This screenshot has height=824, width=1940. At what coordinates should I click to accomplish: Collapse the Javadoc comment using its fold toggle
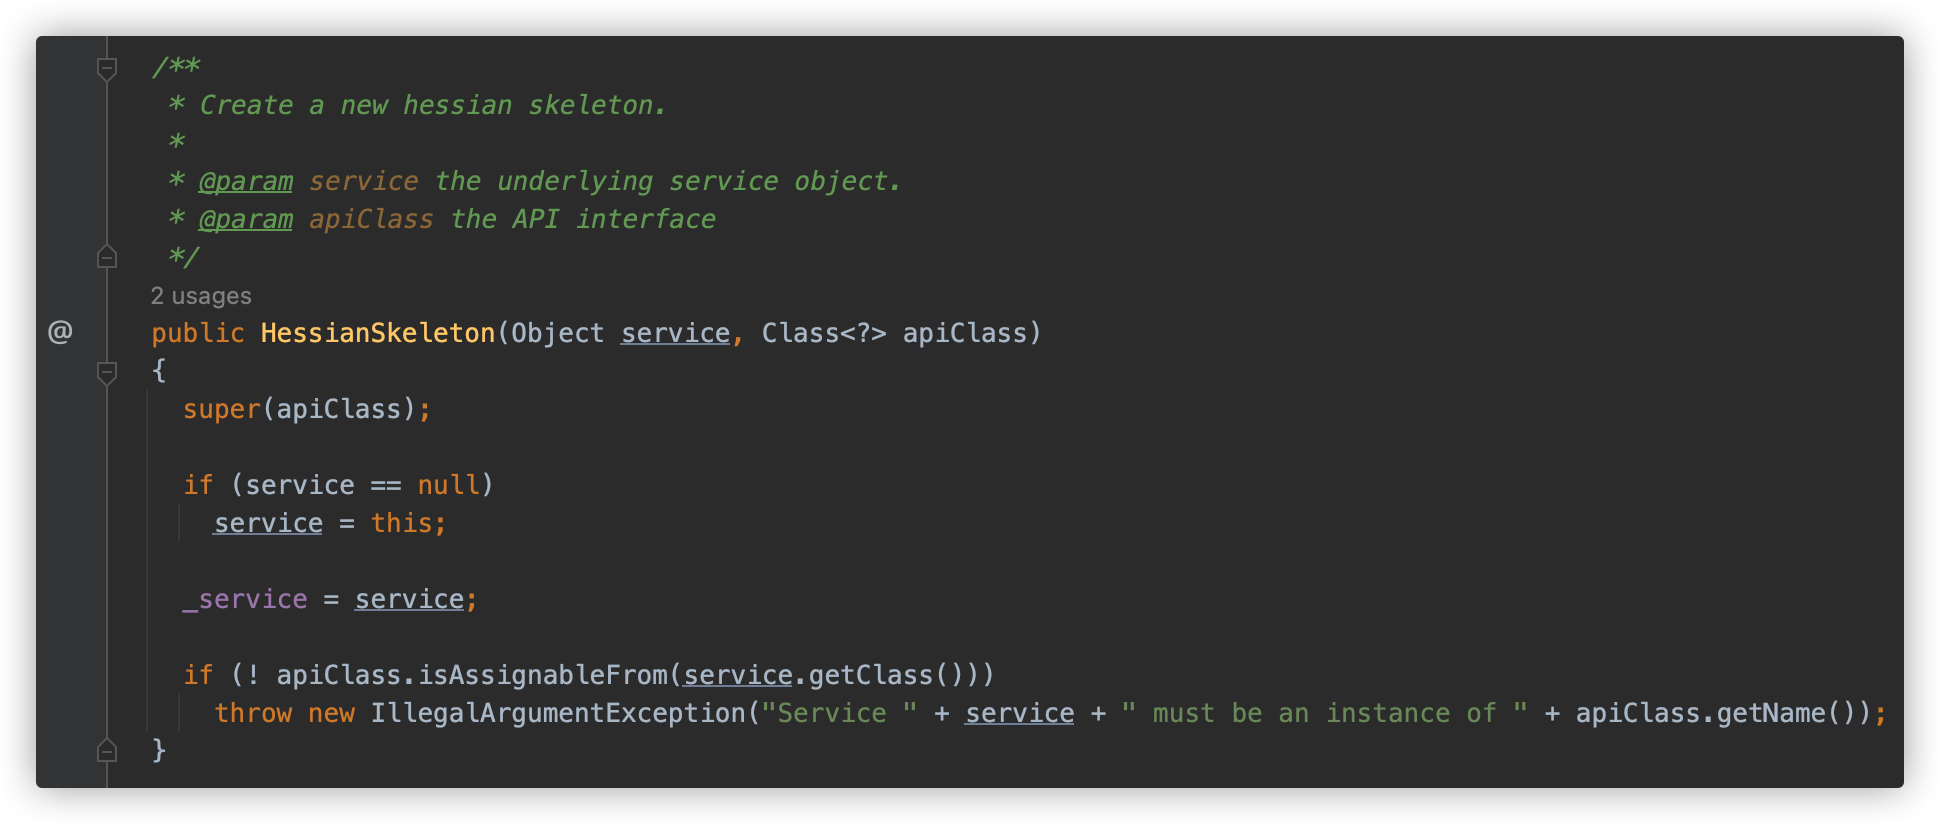pyautogui.click(x=107, y=68)
